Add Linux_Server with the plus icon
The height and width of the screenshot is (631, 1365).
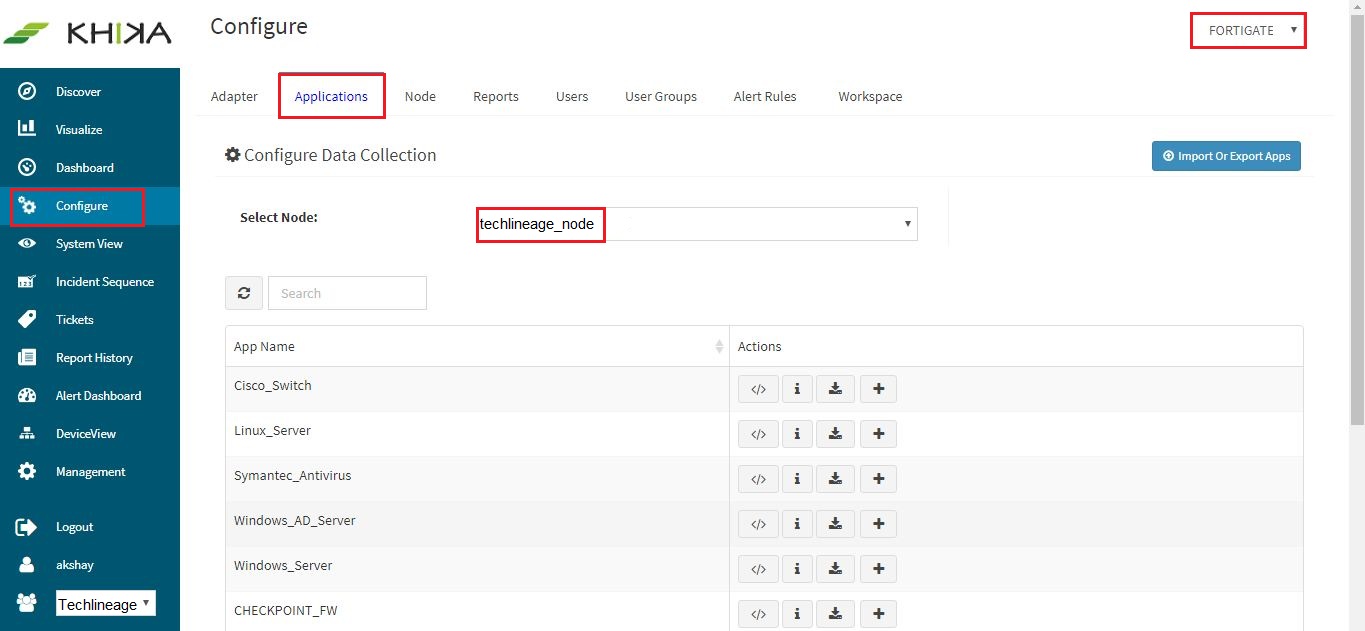click(878, 434)
